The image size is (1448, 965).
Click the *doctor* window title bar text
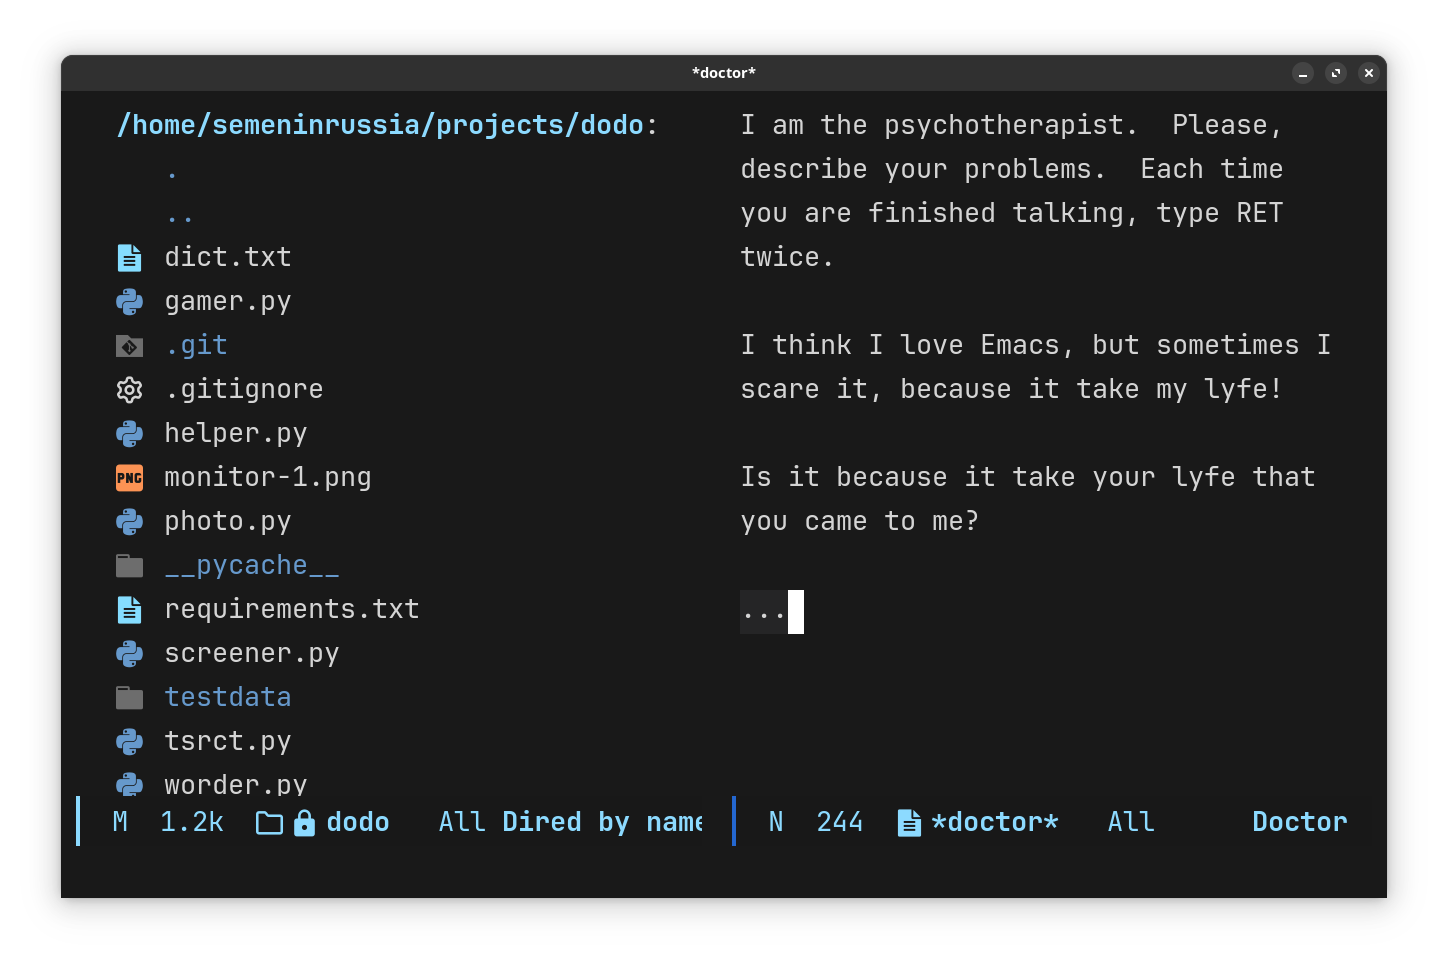[724, 73]
